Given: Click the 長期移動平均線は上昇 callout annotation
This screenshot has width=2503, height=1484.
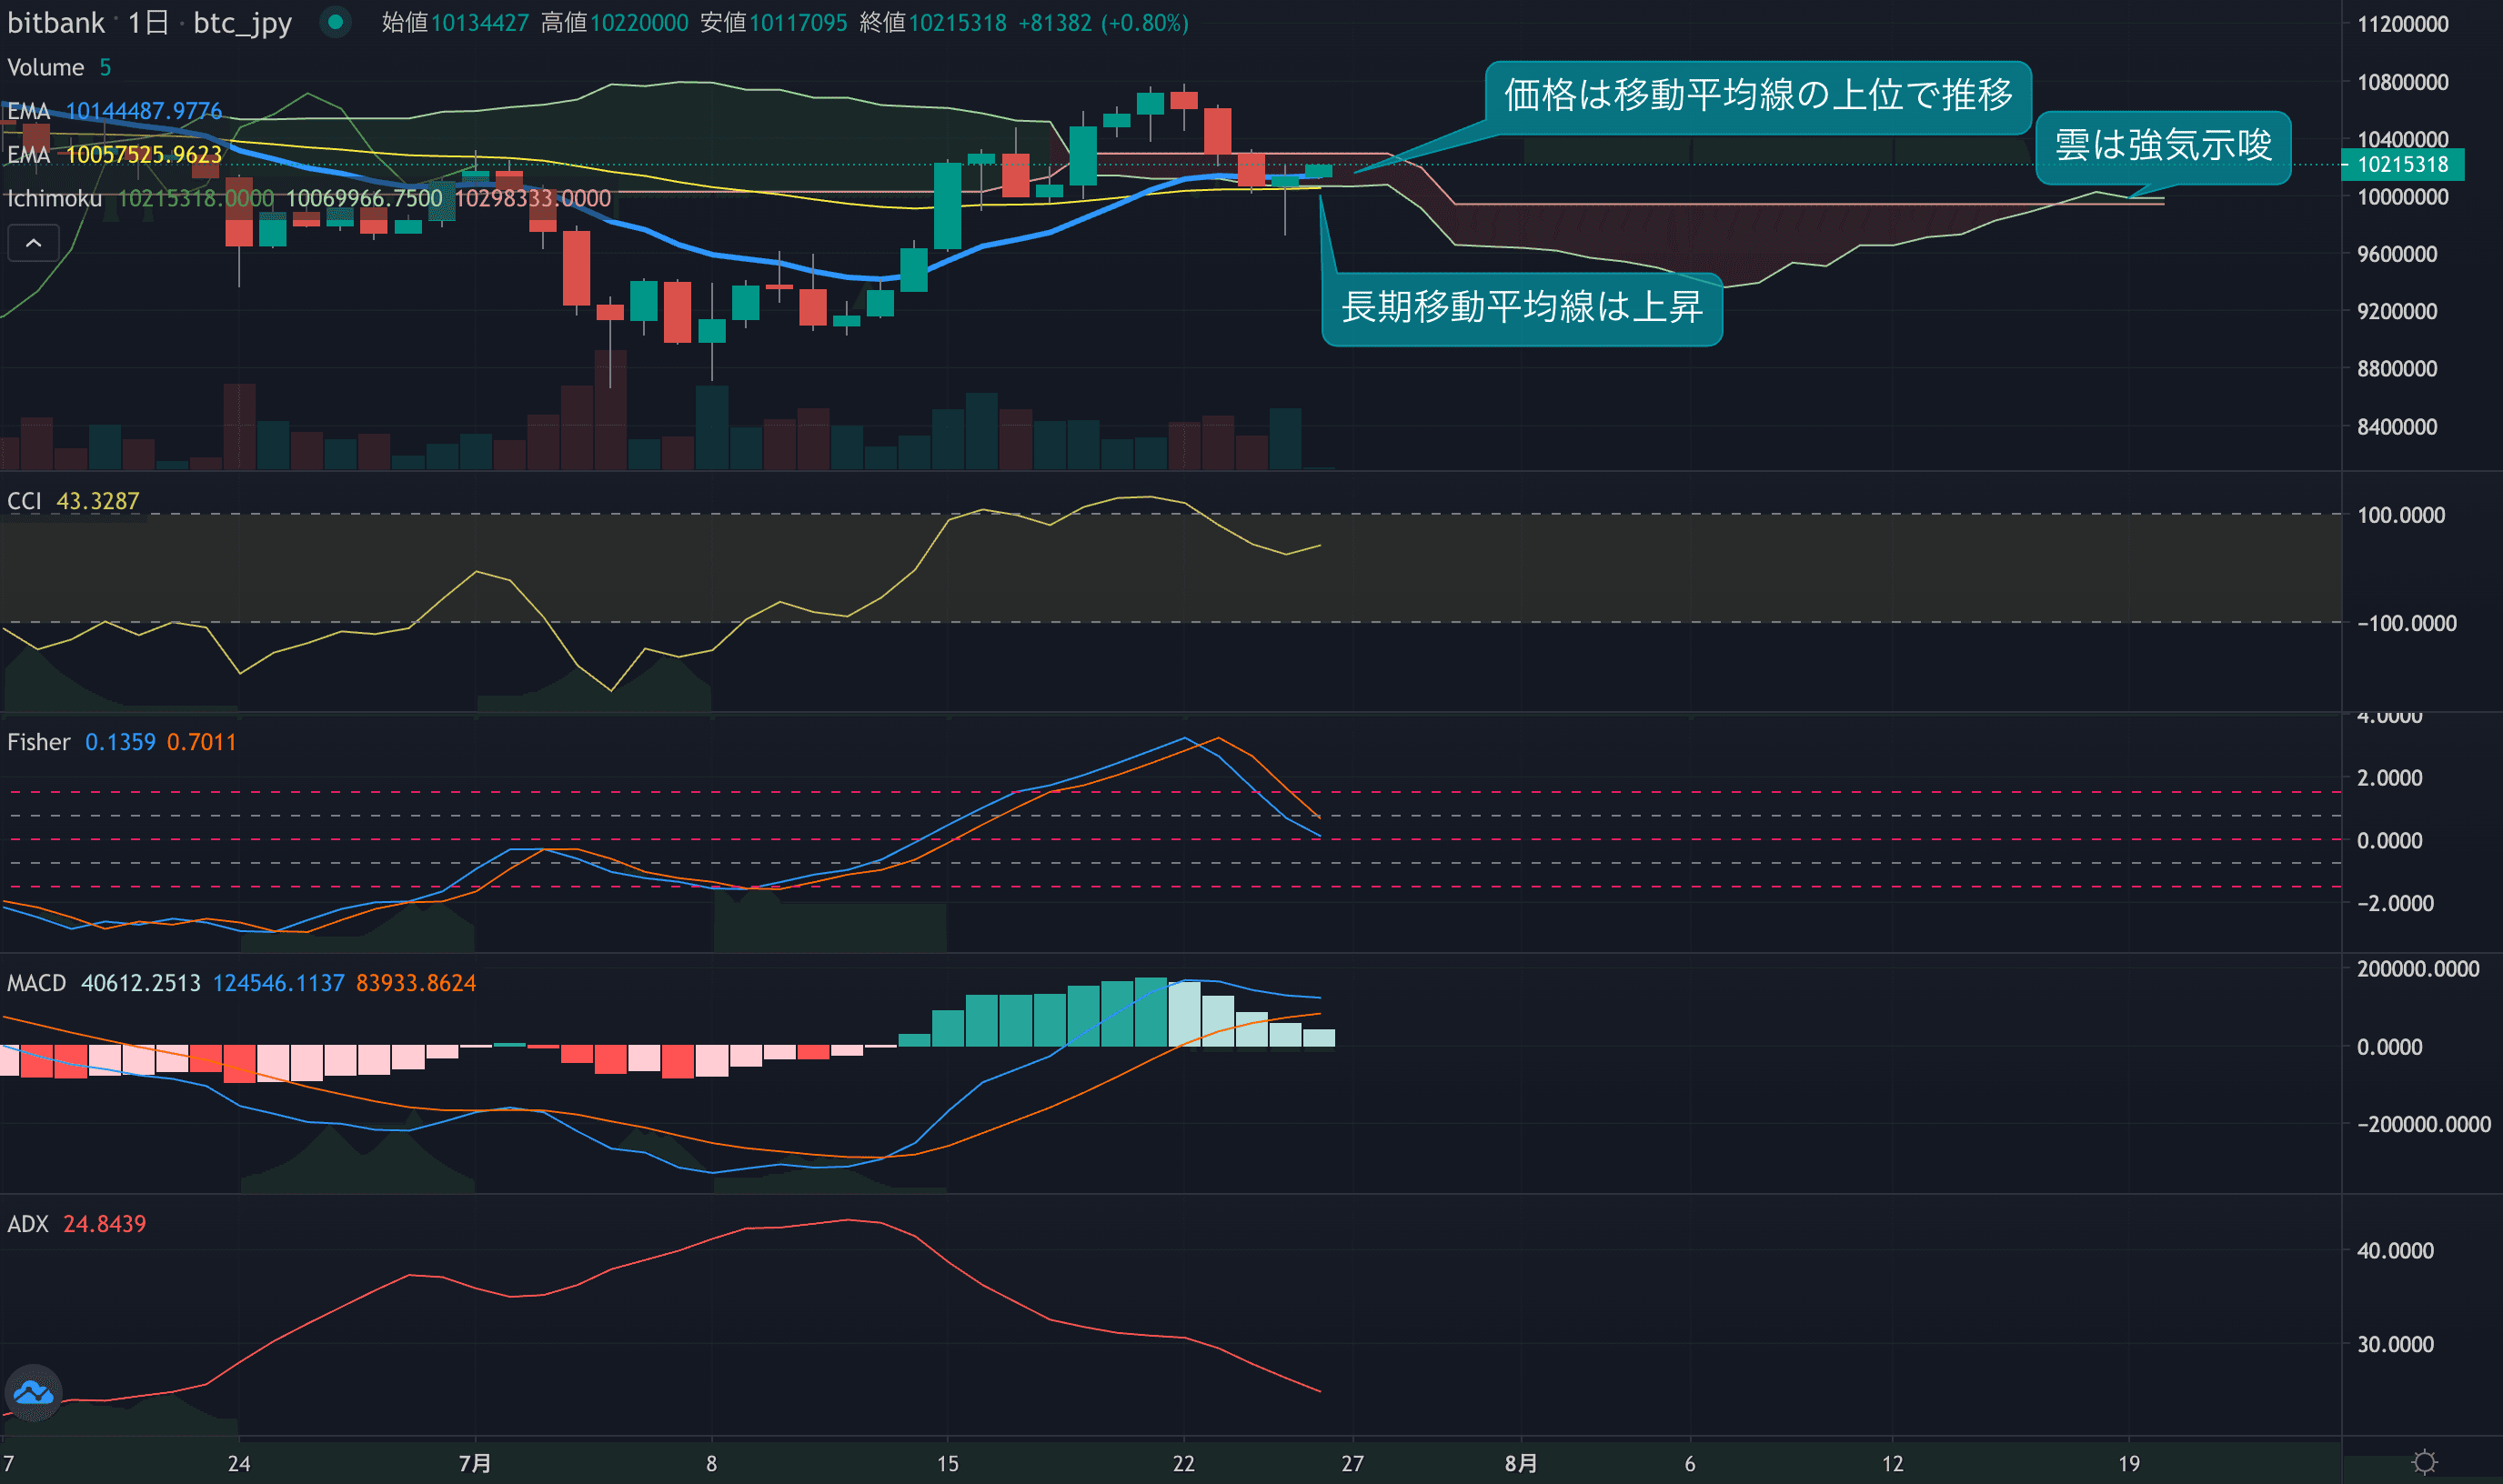Looking at the screenshot, I should 1520,308.
